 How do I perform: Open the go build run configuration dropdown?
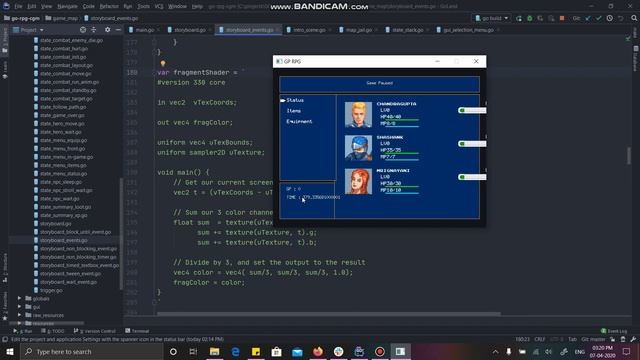[492, 18]
